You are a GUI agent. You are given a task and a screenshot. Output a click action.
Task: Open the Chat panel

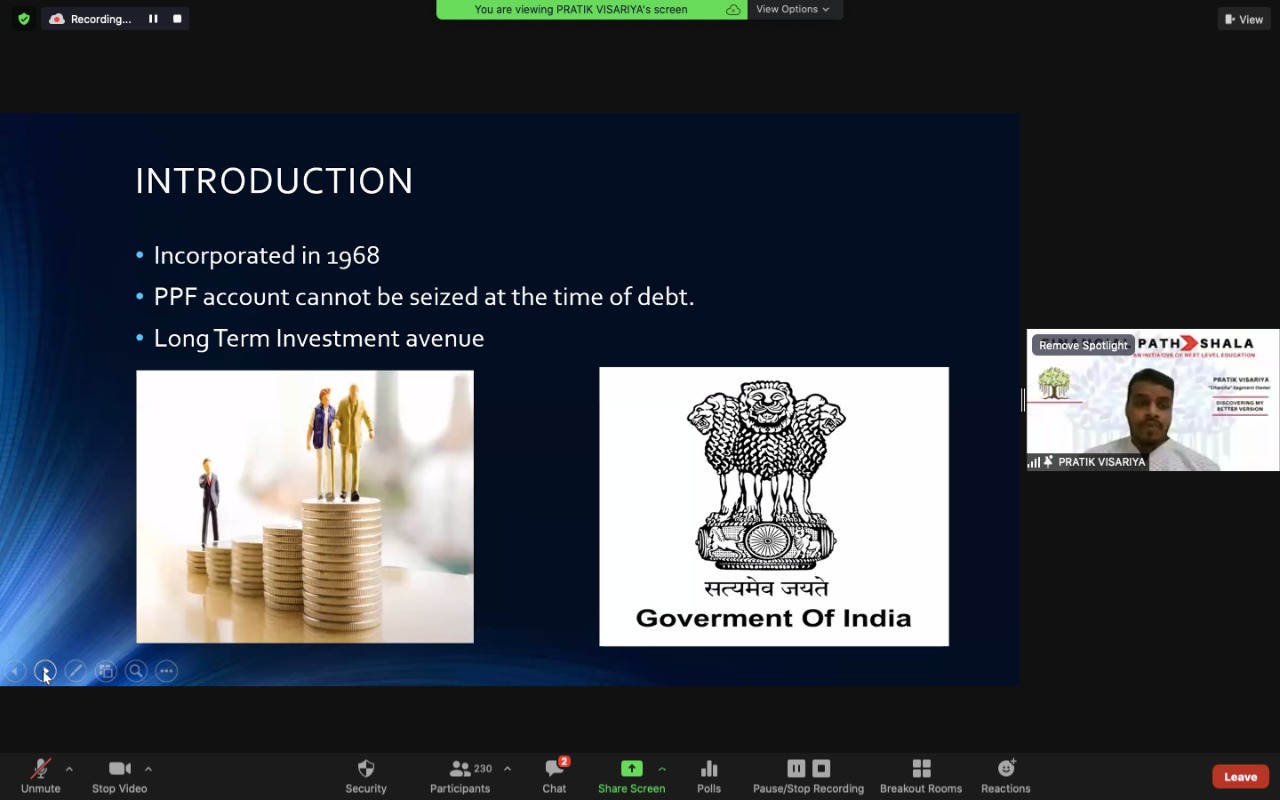tap(554, 776)
